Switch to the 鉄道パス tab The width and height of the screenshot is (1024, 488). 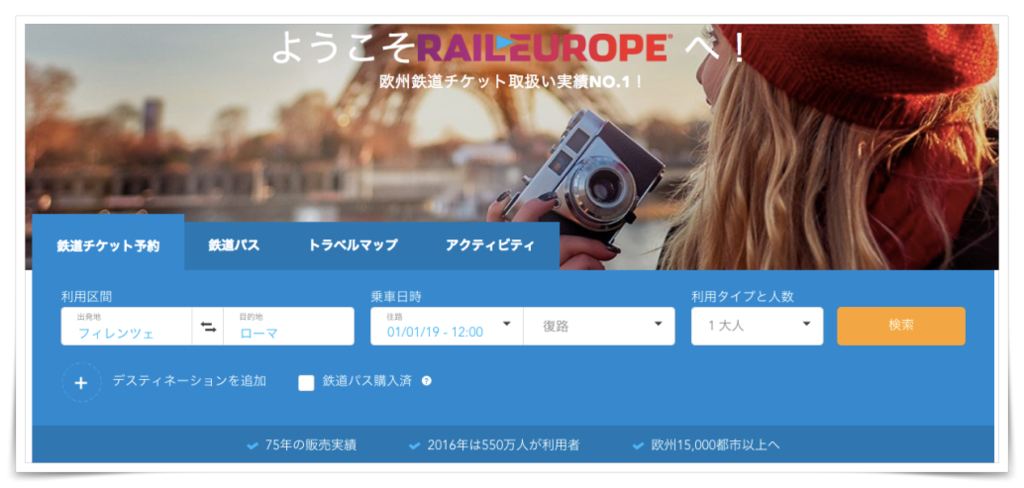(234, 246)
